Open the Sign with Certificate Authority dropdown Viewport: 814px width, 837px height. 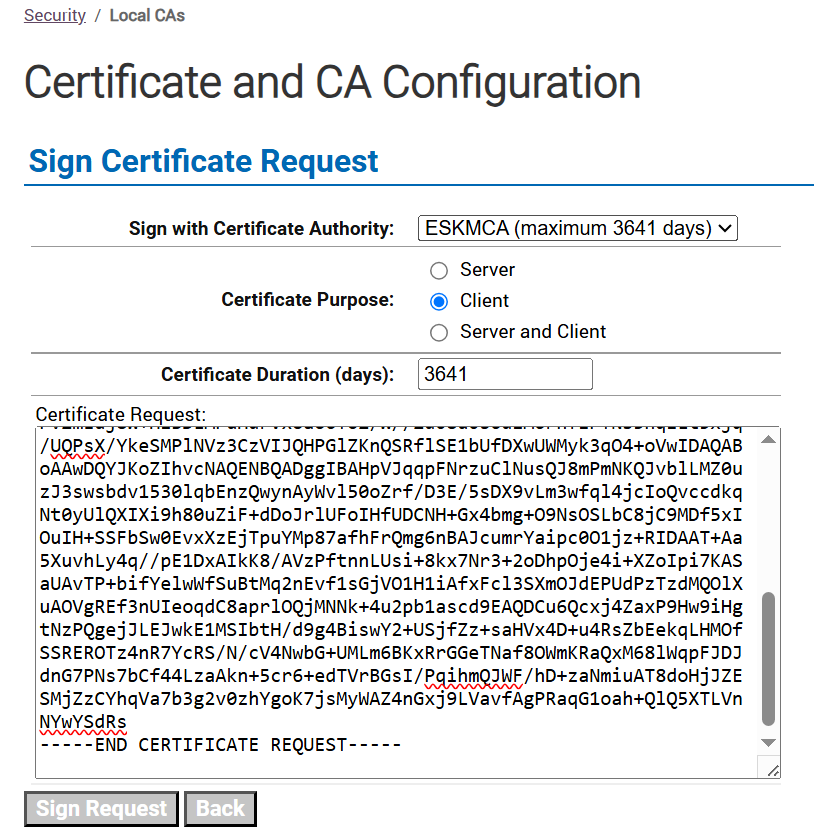[x=578, y=228]
